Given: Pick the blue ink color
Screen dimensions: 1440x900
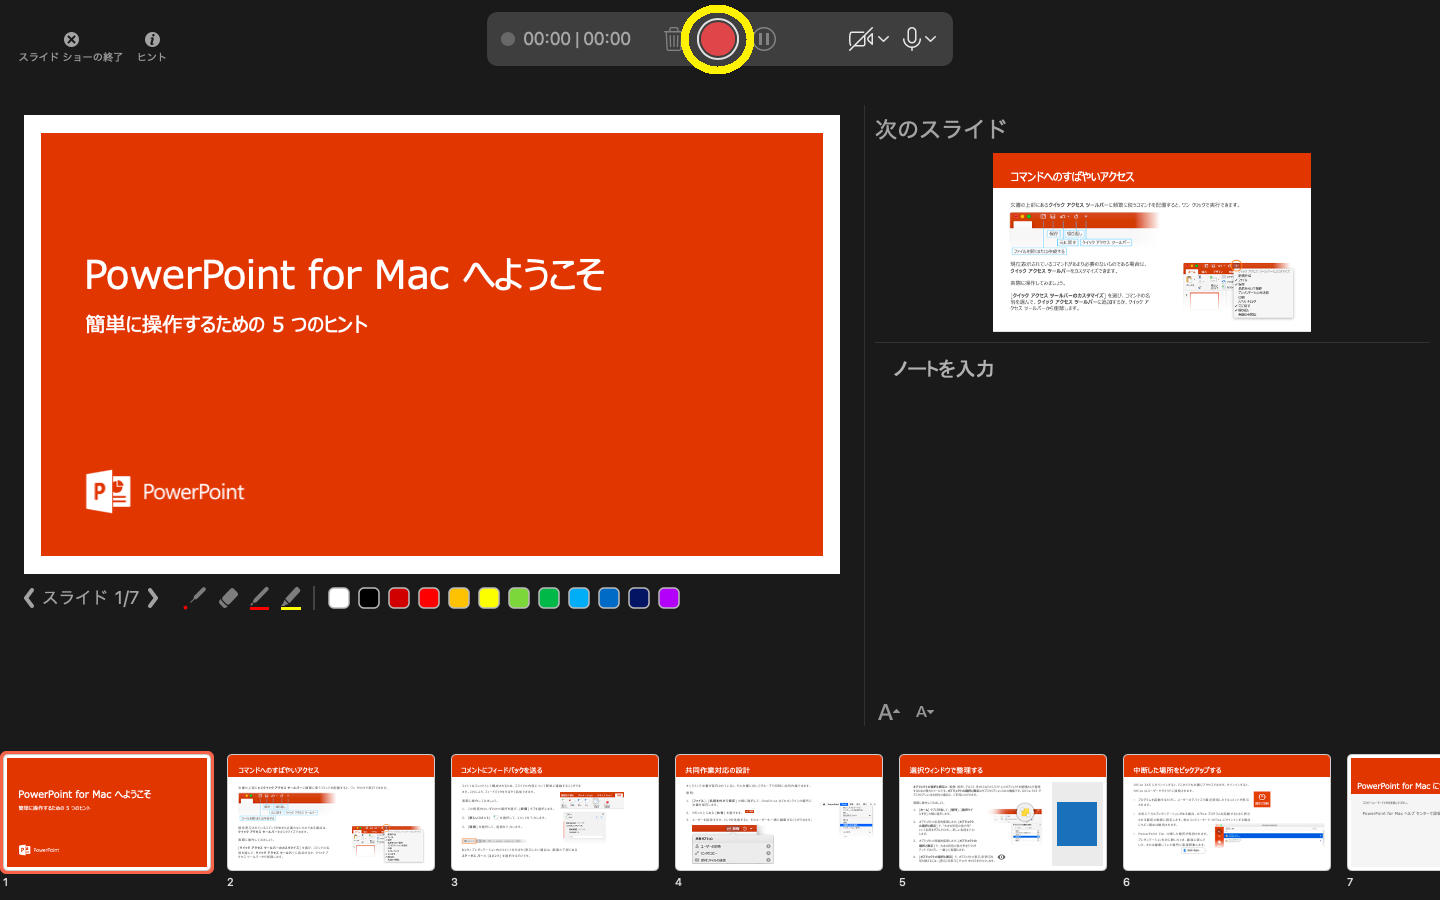Looking at the screenshot, I should point(609,598).
